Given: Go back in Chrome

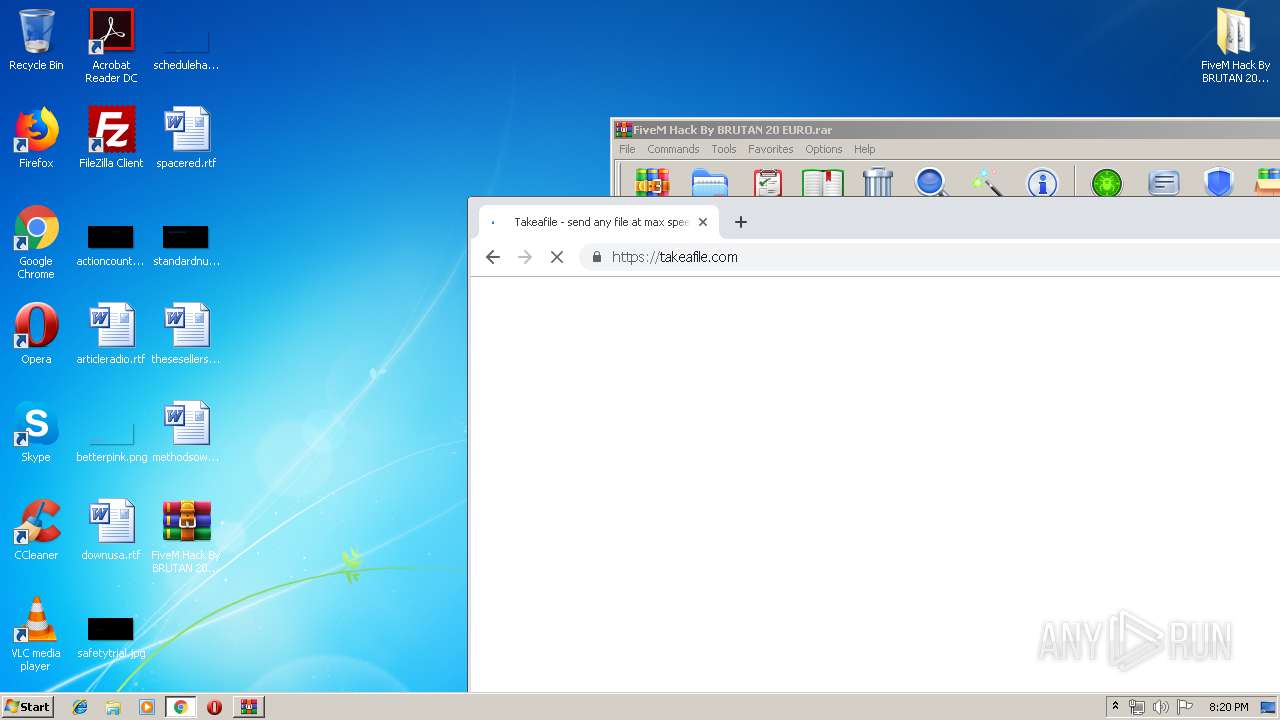Looking at the screenshot, I should 493,257.
